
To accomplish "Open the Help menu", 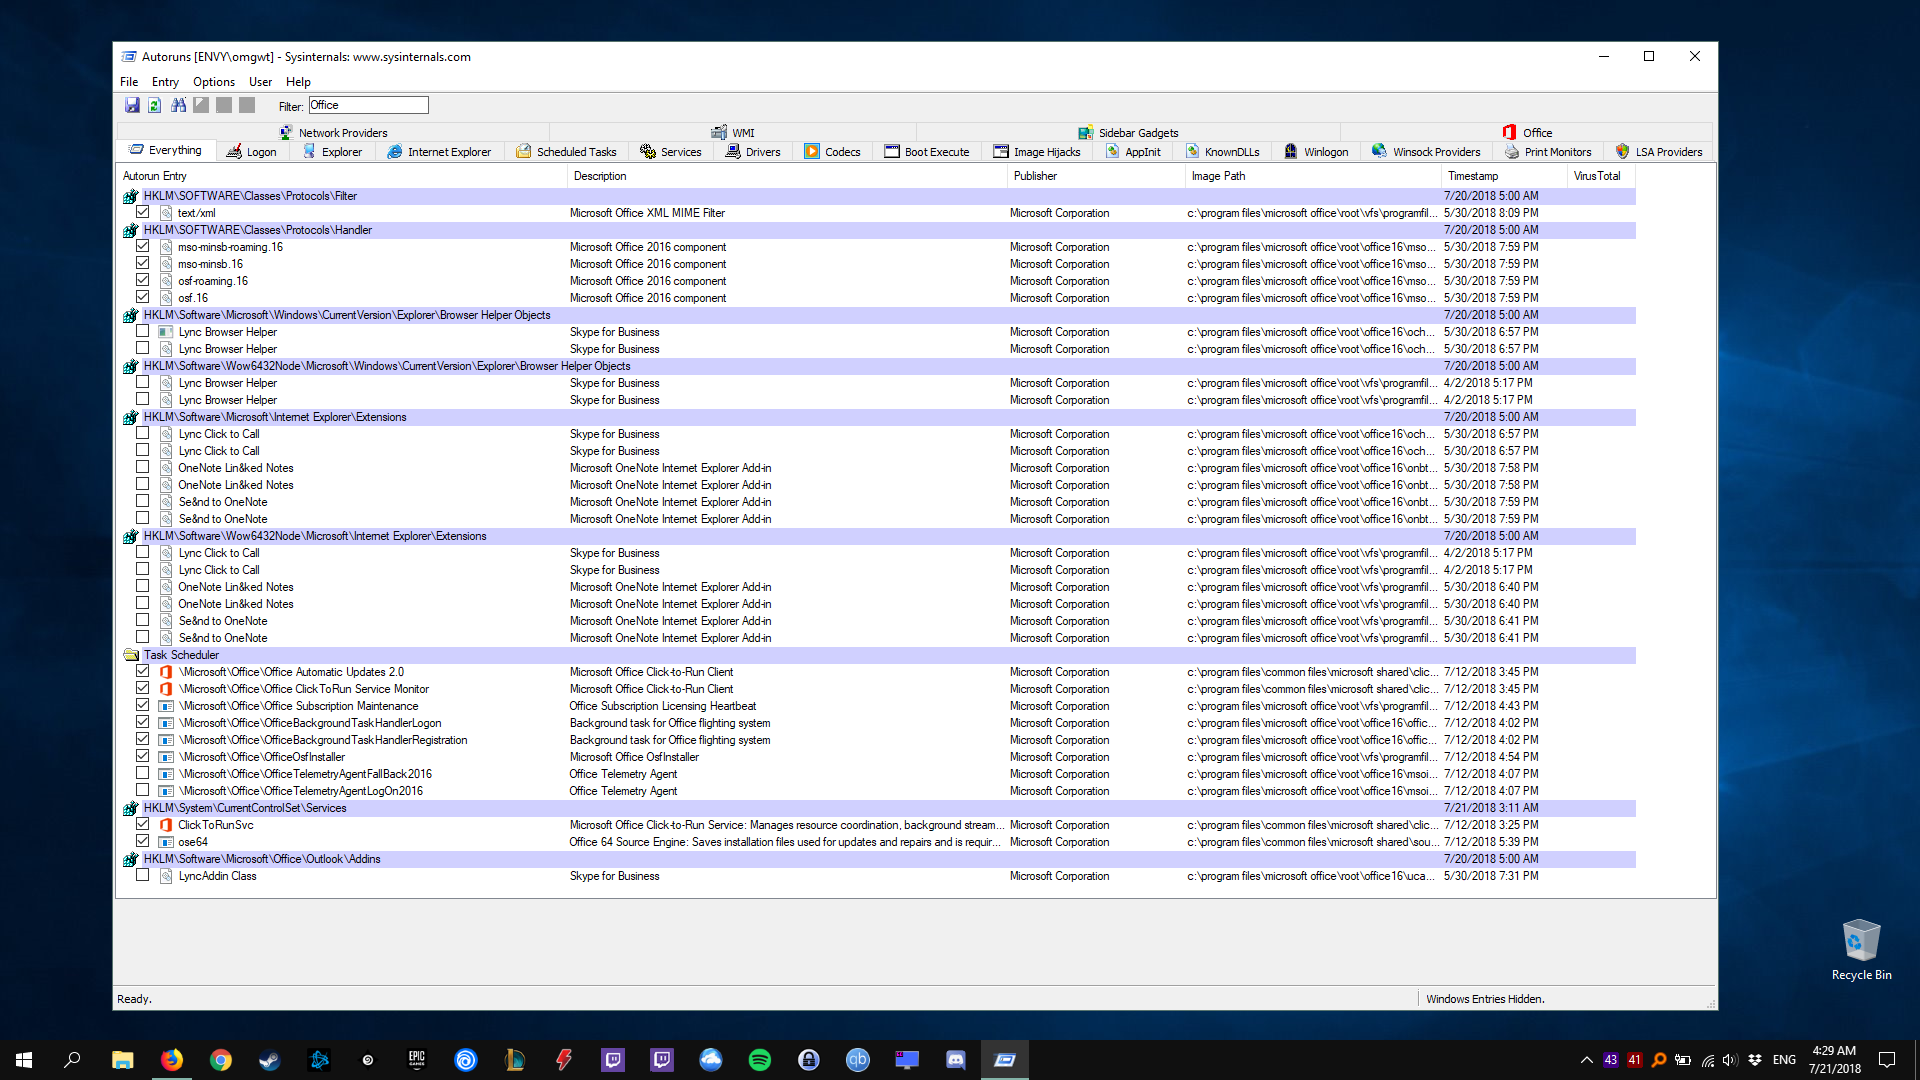I will [x=298, y=82].
